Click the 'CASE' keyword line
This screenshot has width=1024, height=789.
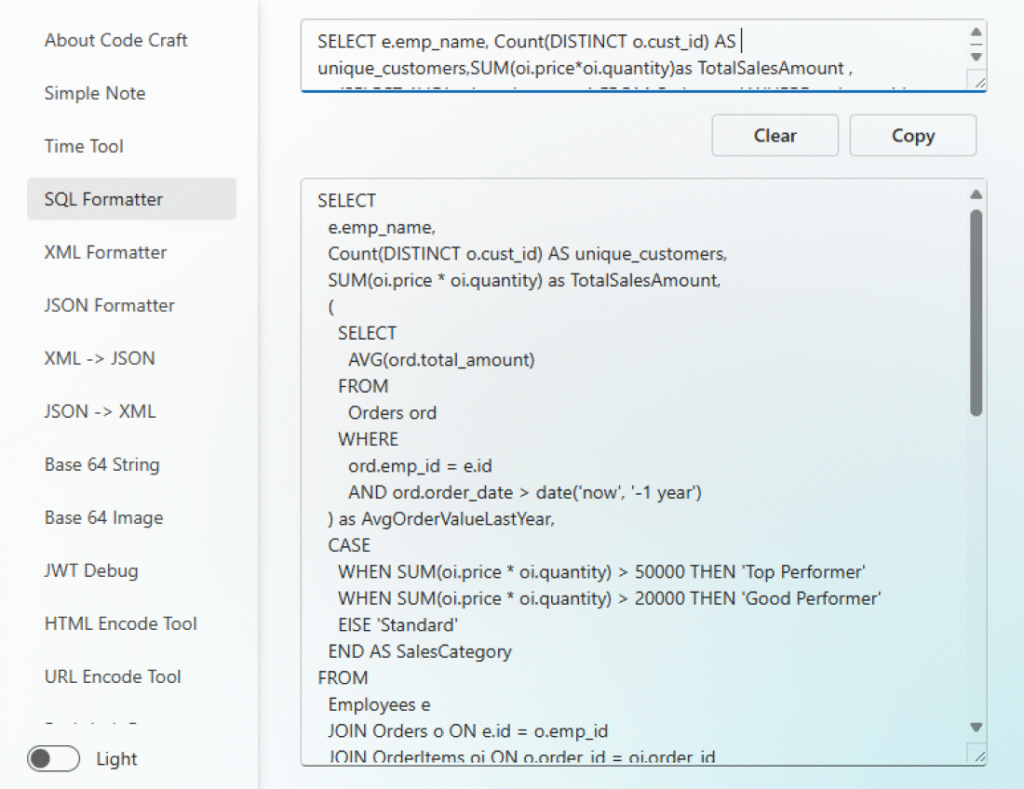click(349, 545)
